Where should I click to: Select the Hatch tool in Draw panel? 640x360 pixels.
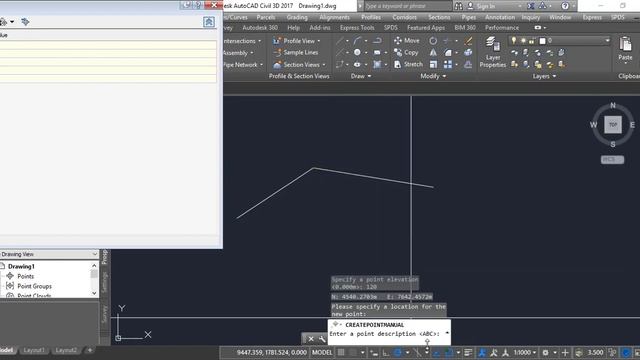(377, 64)
